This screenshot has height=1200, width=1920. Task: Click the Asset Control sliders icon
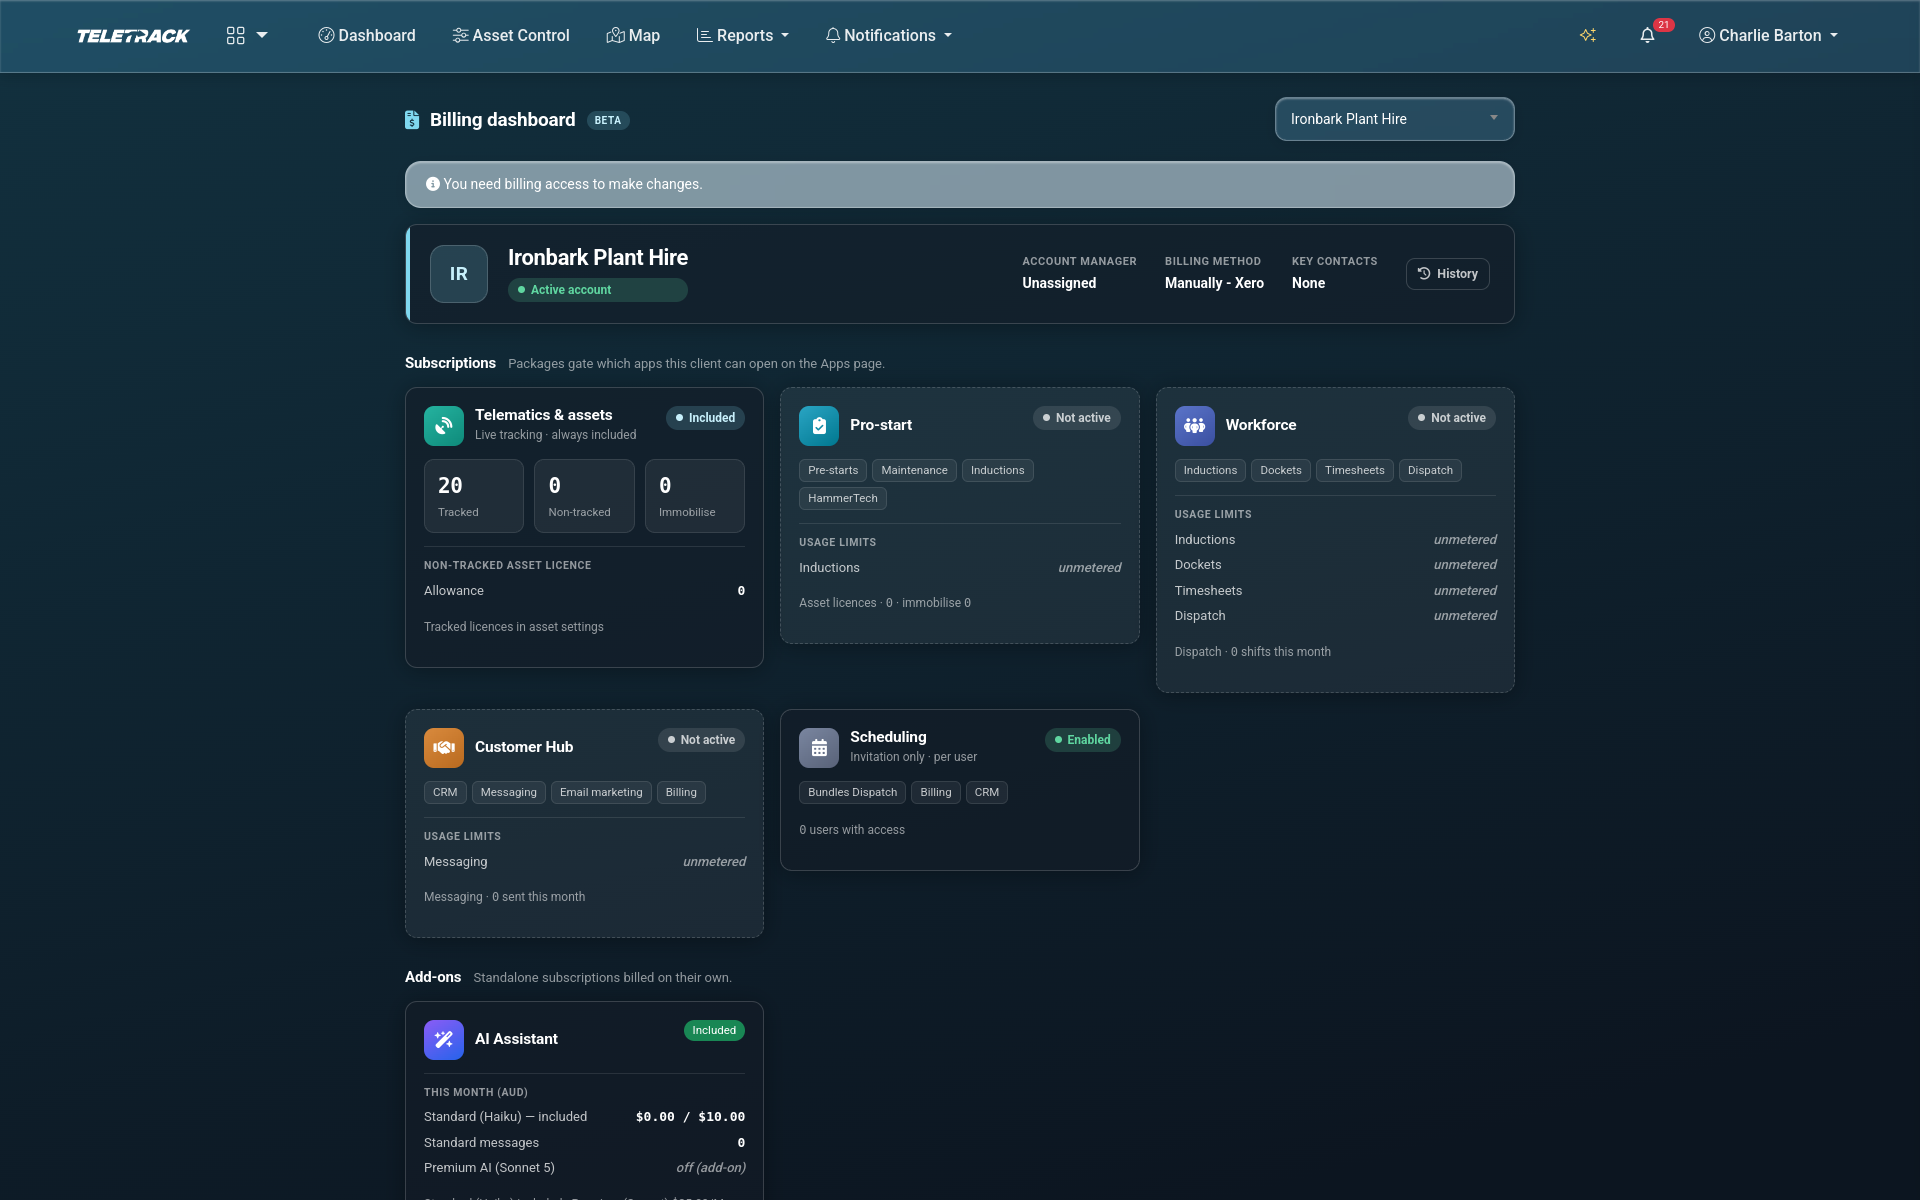tap(460, 35)
